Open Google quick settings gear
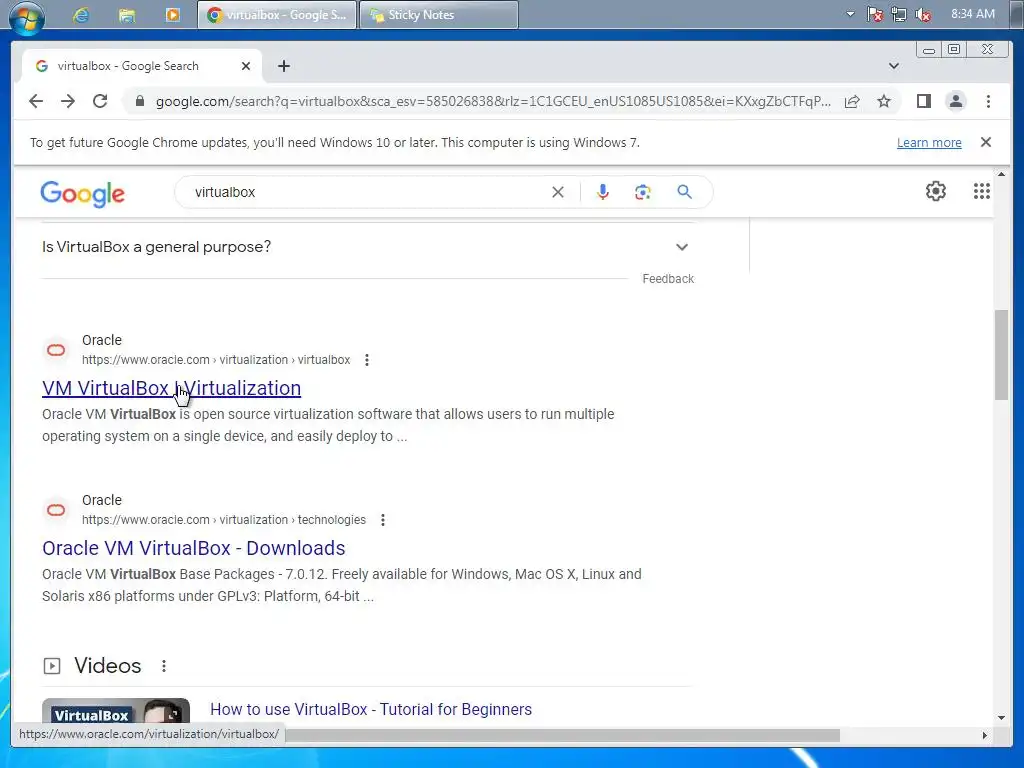1024x768 pixels. [936, 191]
